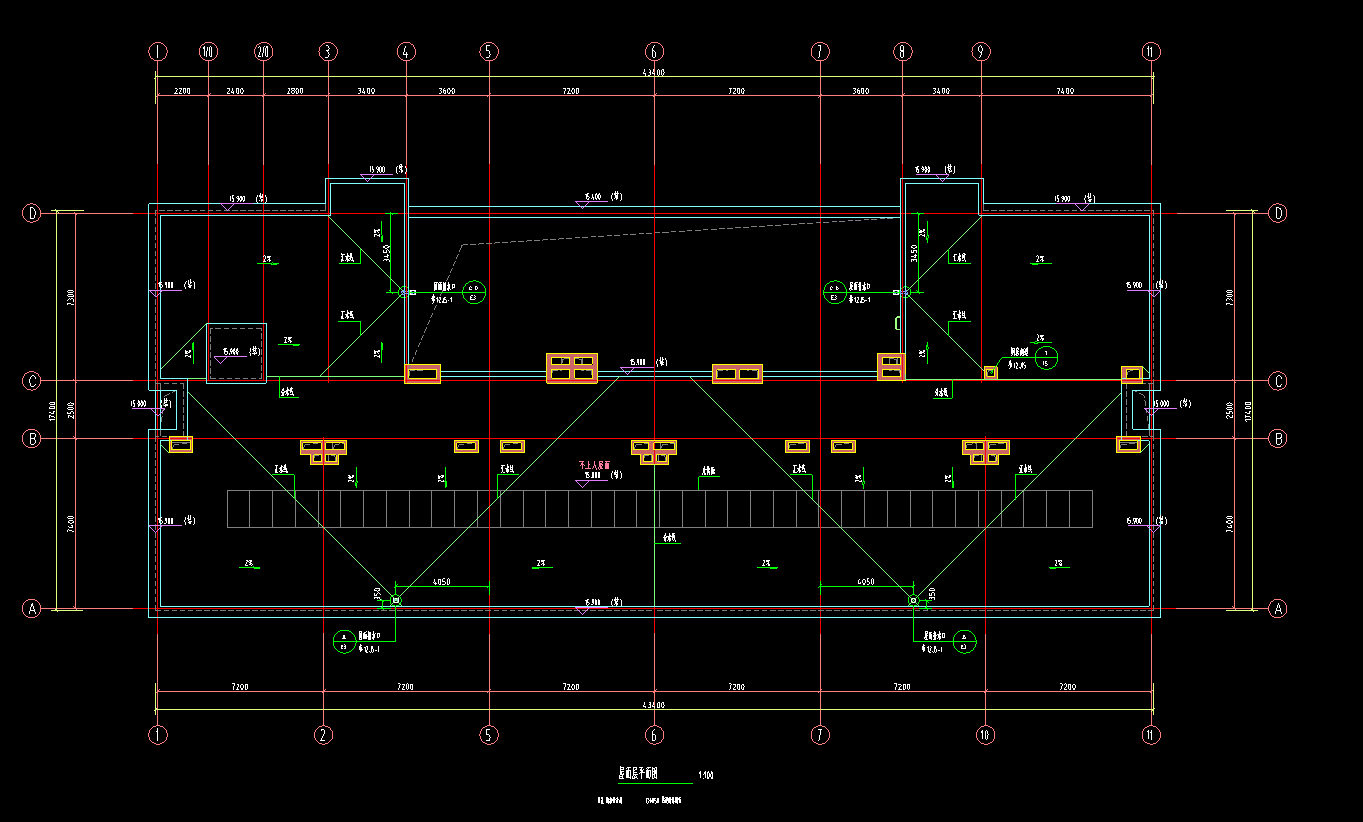
Task: Click the detail callout circle near axis 9
Action: pos(1045,357)
